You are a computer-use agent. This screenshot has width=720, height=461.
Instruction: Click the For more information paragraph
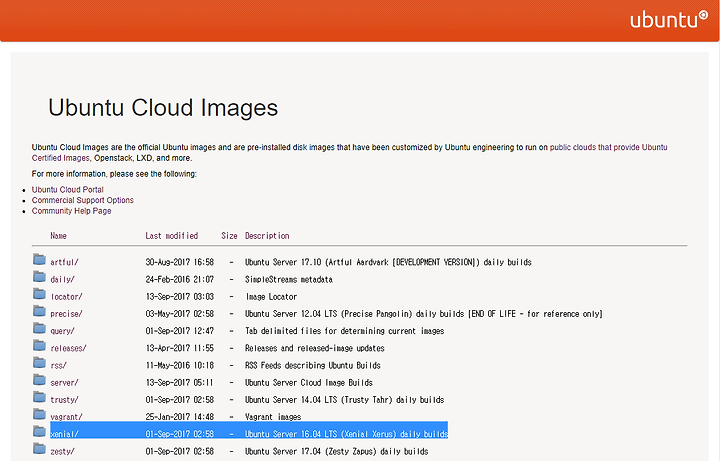114,174
